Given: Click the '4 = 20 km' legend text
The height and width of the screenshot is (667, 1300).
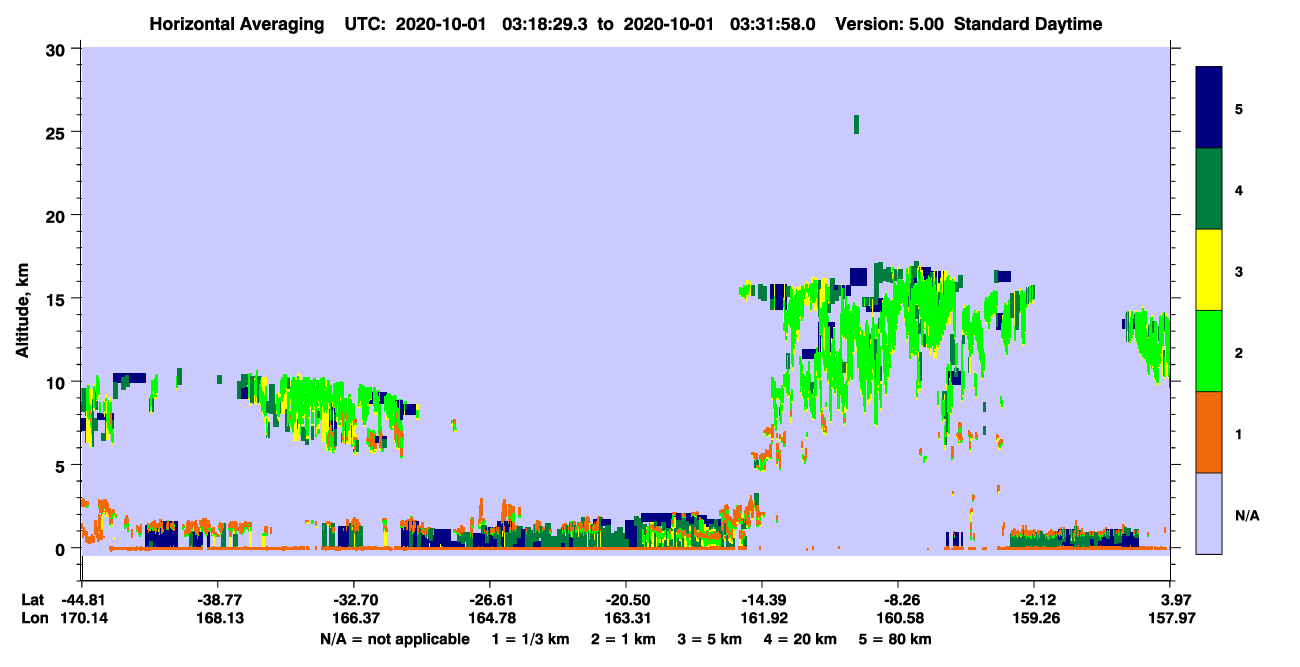Looking at the screenshot, I should pos(802,639).
